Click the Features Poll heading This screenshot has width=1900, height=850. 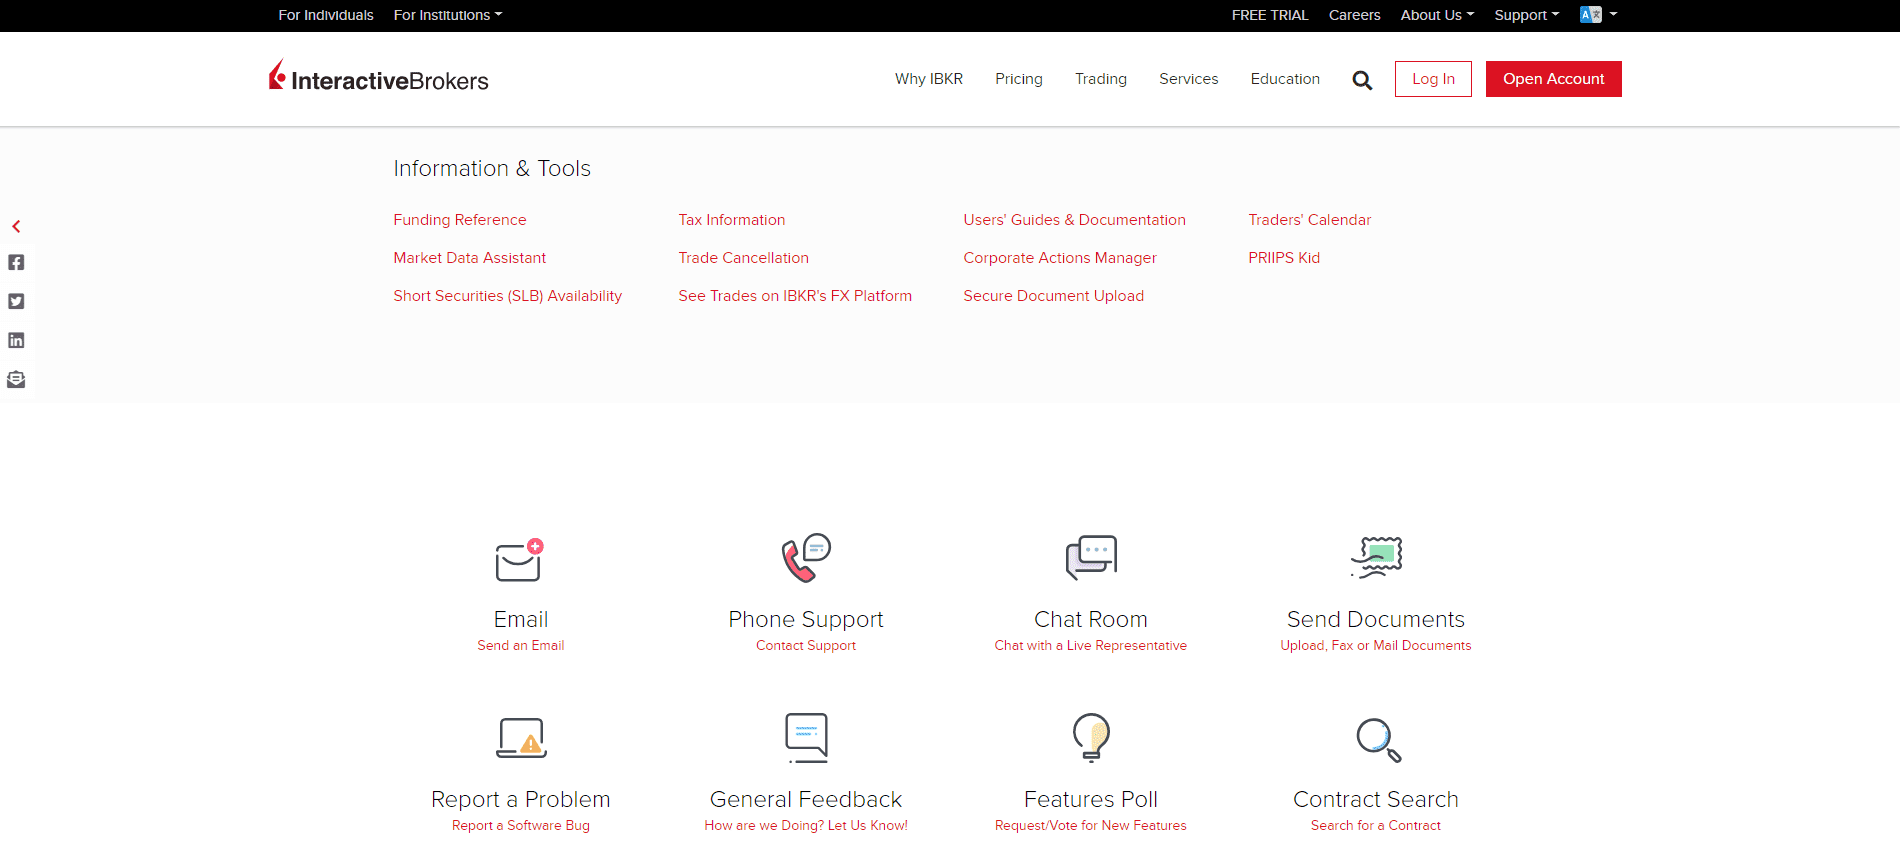[1091, 800]
